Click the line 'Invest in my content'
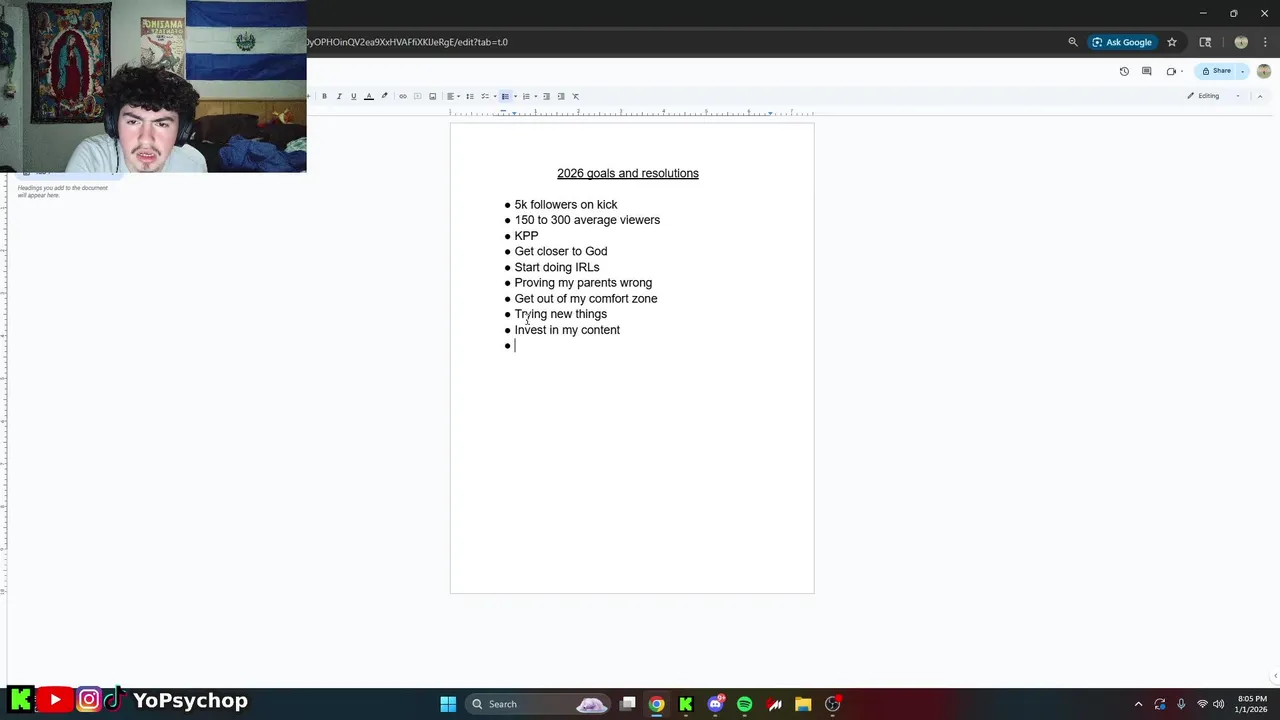Image resolution: width=1280 pixels, height=720 pixels. point(567,330)
